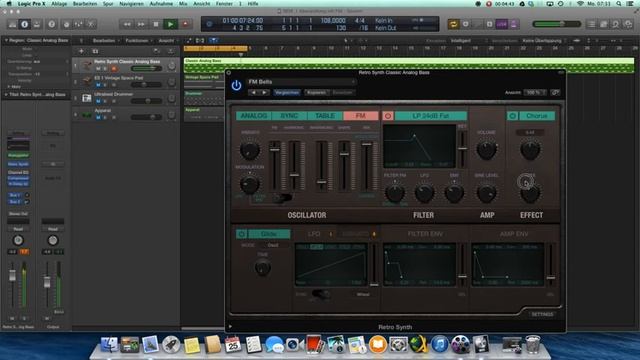Image resolution: width=640 pixels, height=360 pixels.
Task: Select the ANALOG oscillator tab
Action: (x=253, y=116)
